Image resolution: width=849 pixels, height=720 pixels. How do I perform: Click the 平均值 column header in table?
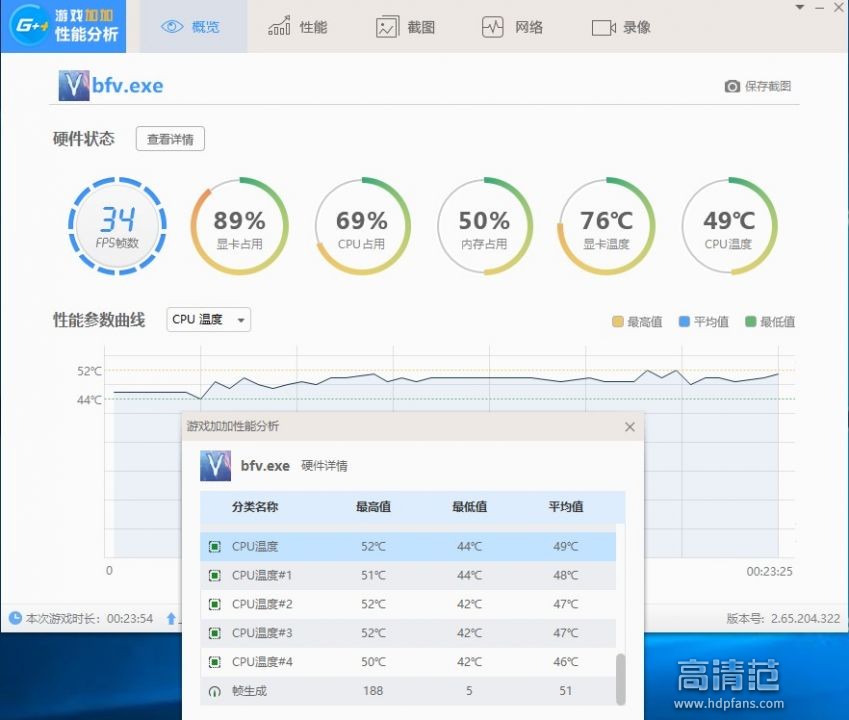coord(566,507)
